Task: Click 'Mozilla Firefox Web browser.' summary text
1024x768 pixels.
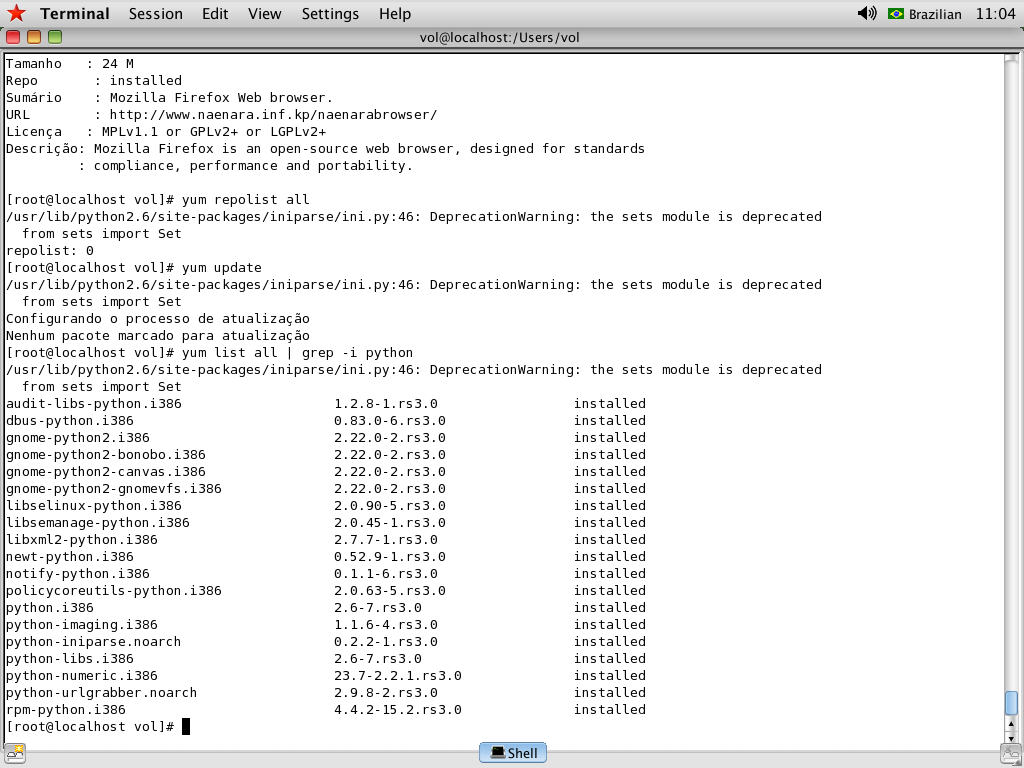Action: [221, 98]
